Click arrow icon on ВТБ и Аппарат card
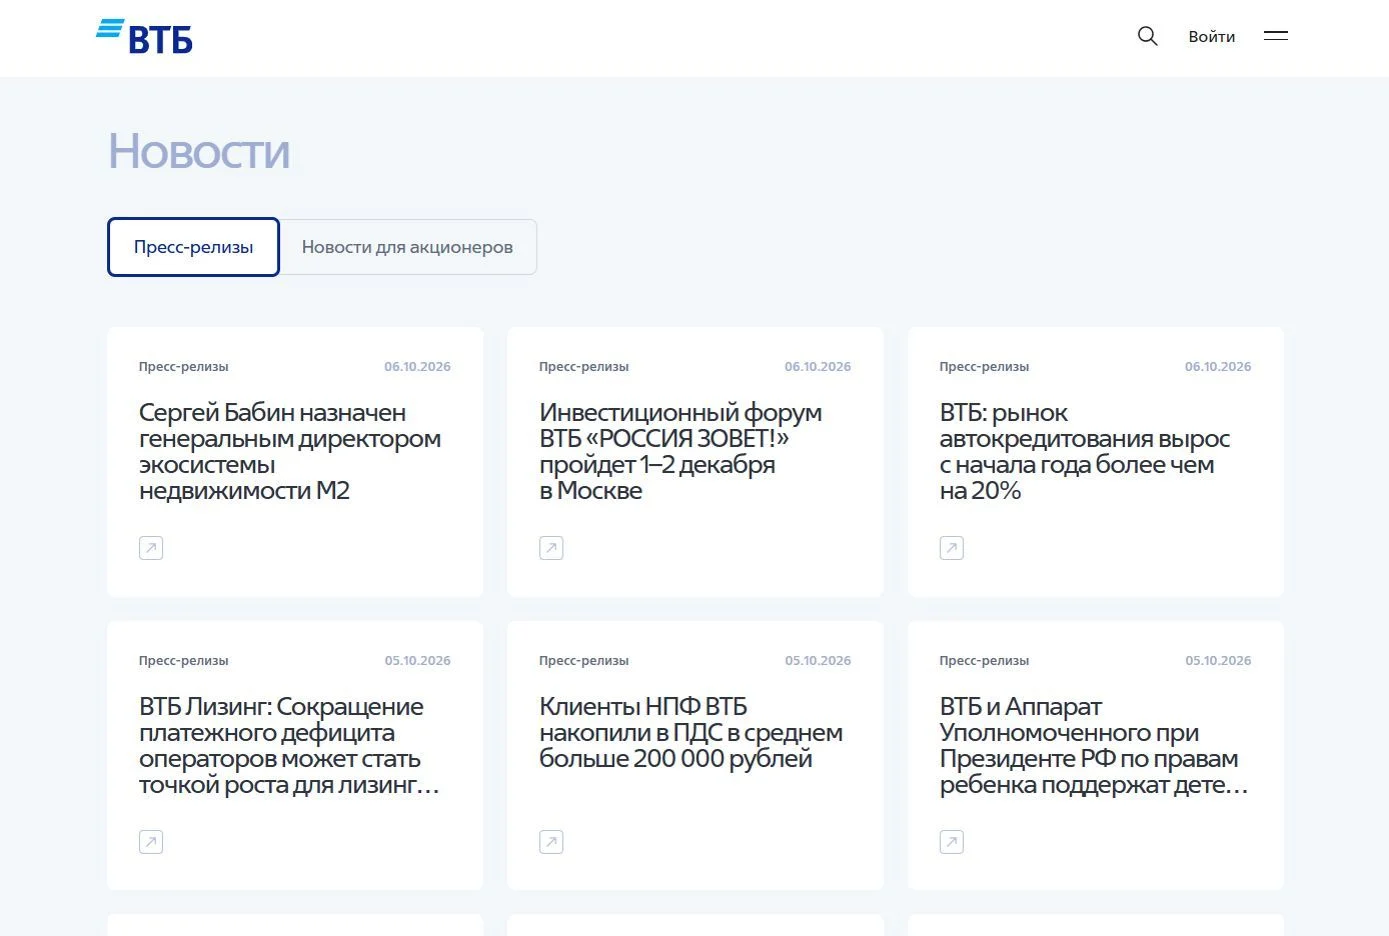The height and width of the screenshot is (936, 1389). click(x=952, y=842)
